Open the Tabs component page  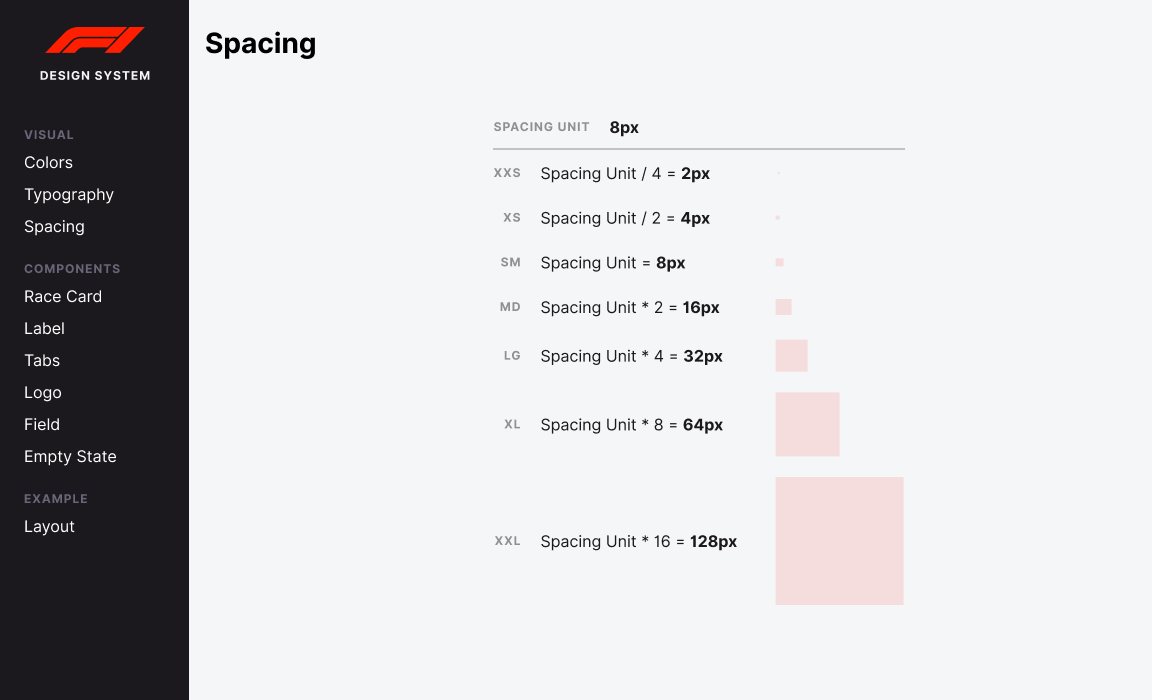[x=42, y=361]
